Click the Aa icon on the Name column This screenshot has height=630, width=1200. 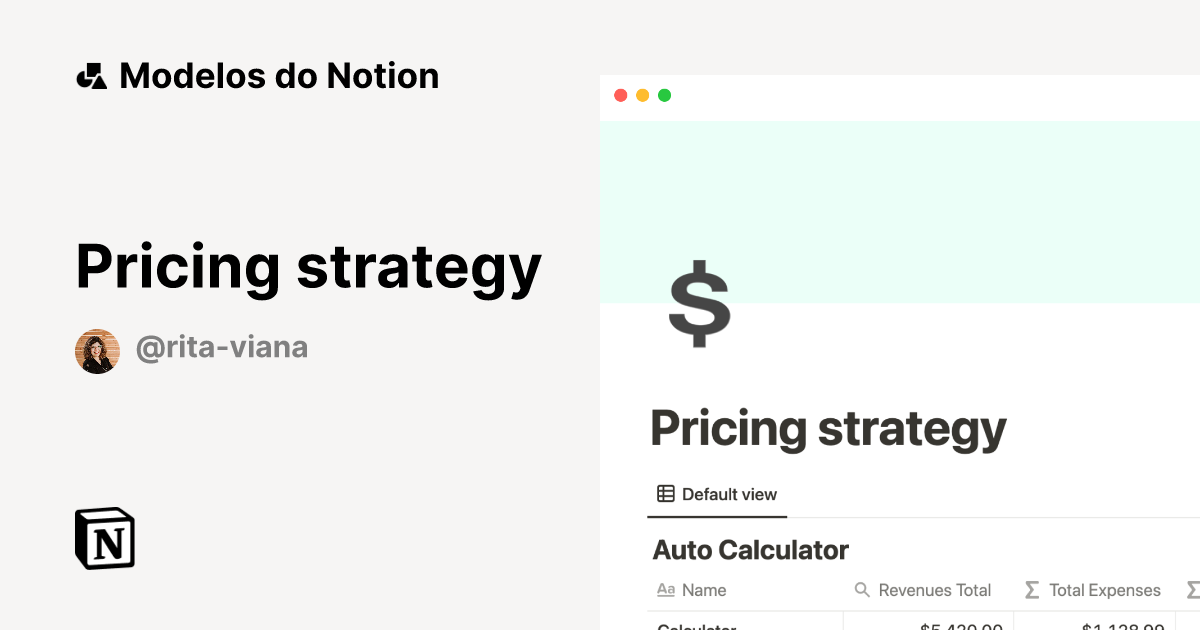[x=665, y=590]
